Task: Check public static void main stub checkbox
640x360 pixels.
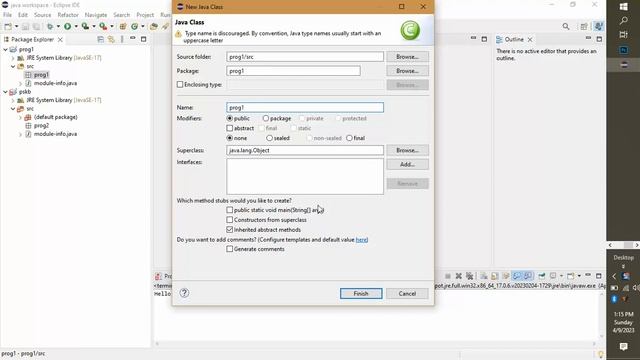Action: [x=230, y=210]
